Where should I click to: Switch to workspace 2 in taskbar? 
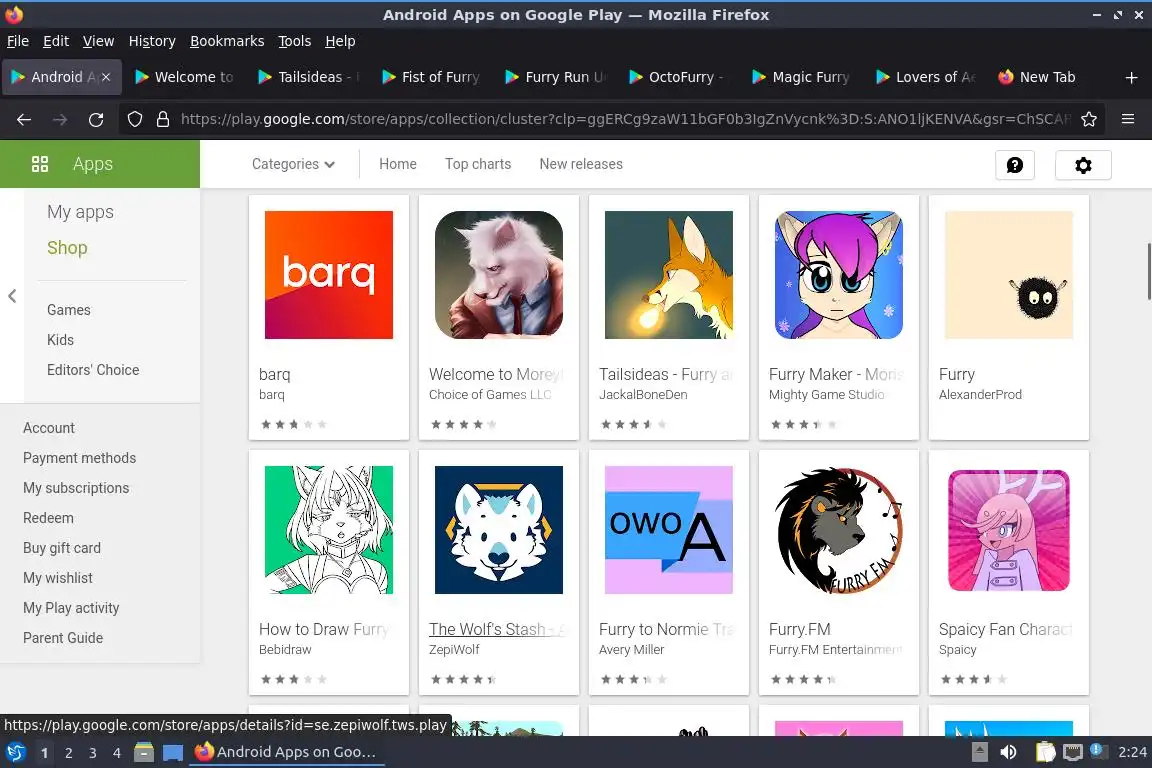pos(68,753)
